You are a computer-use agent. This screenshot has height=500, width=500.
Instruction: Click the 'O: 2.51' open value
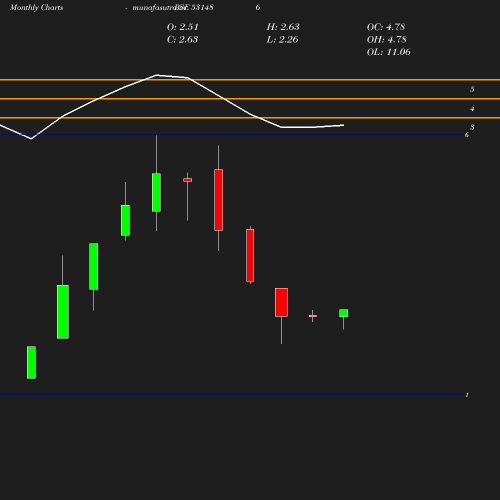[x=183, y=27]
